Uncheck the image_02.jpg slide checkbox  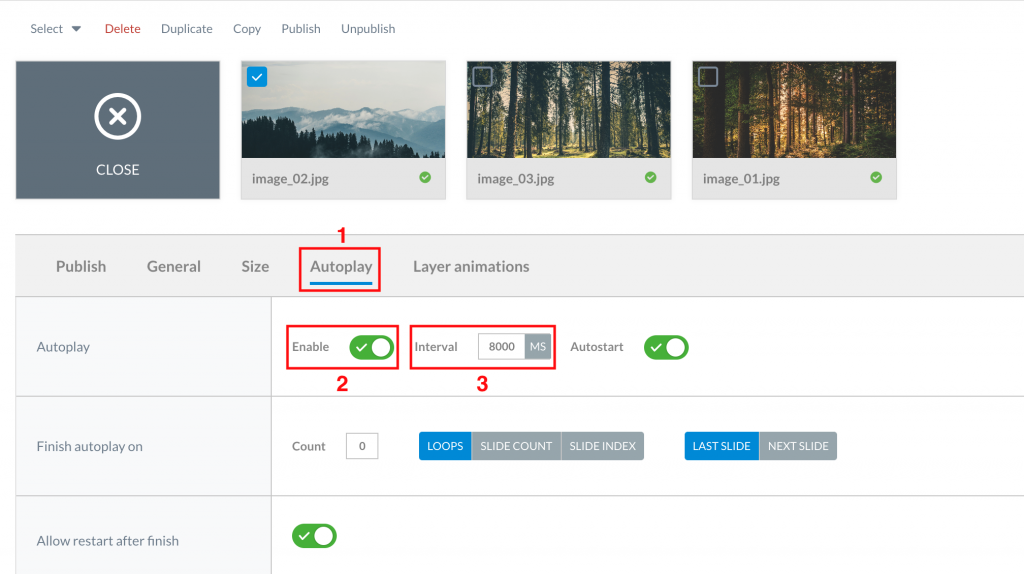coord(257,77)
